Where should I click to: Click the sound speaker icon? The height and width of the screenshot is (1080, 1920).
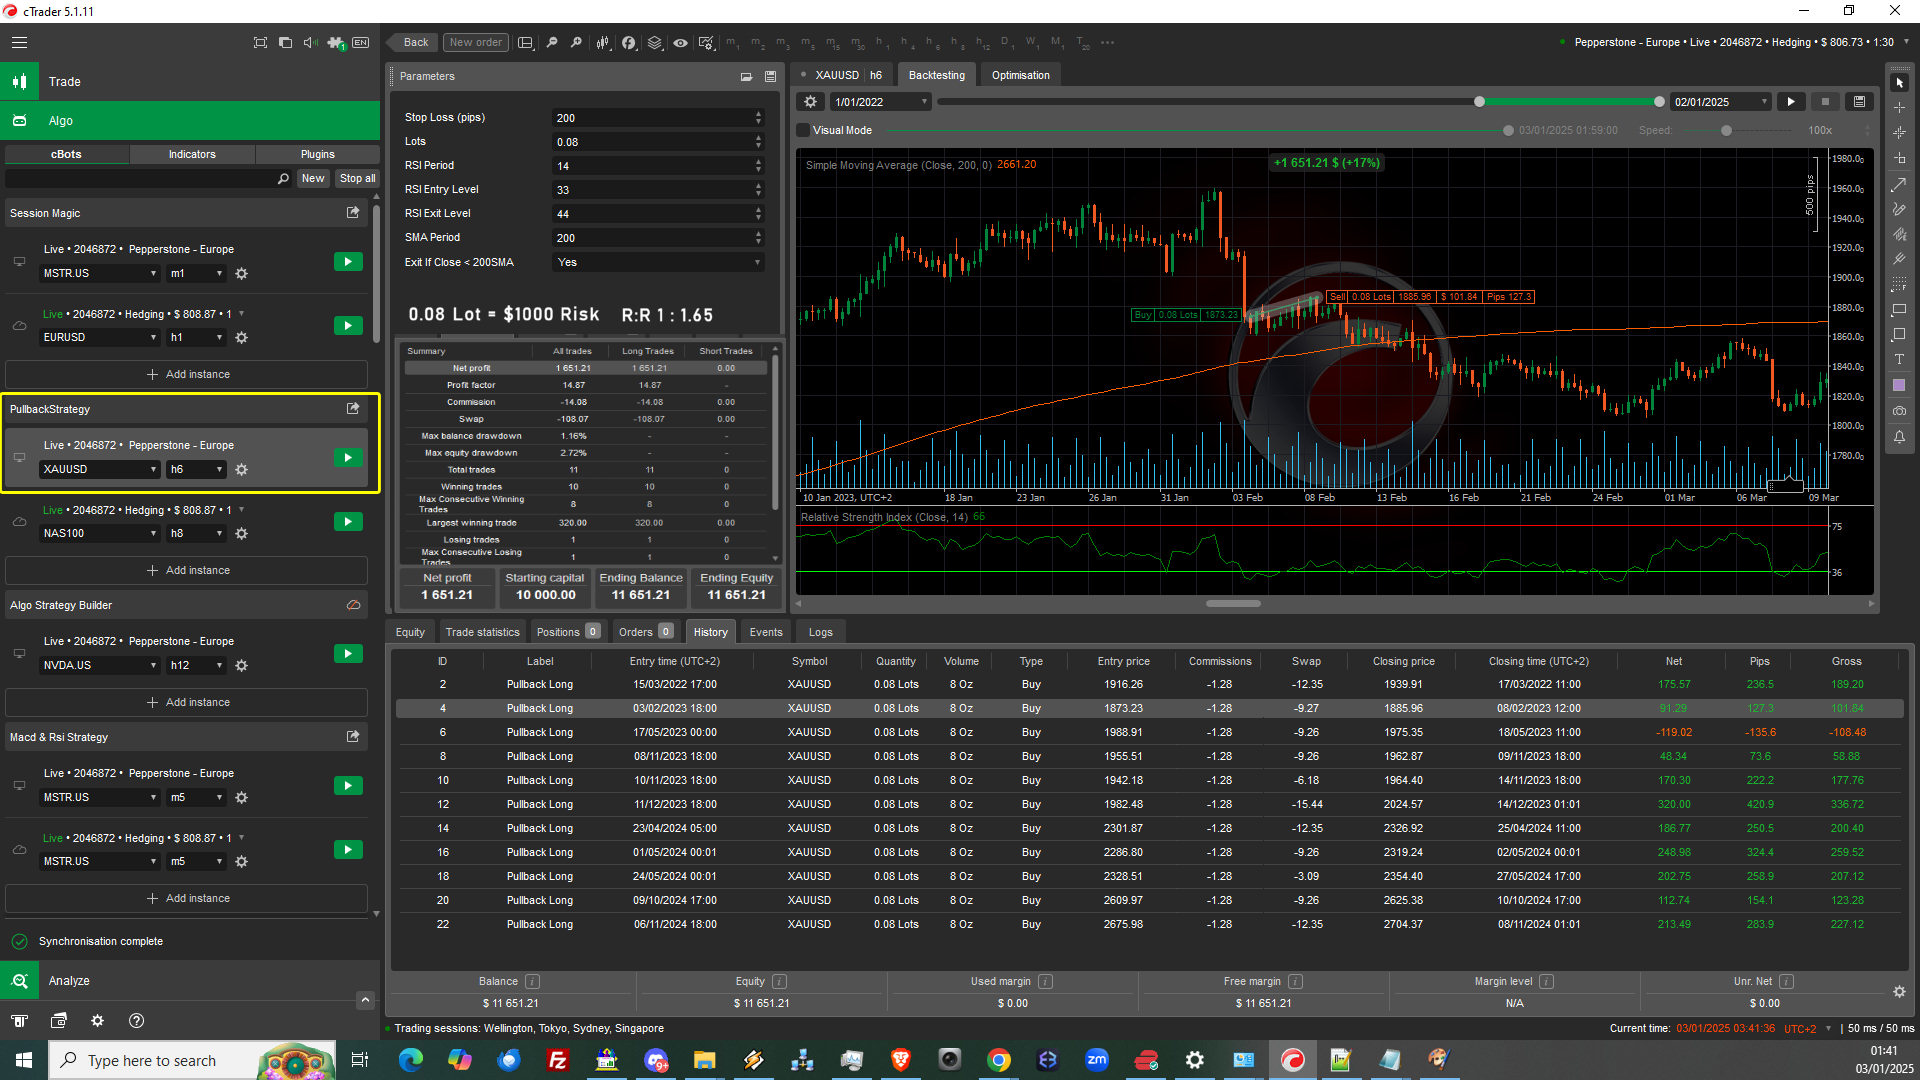pyautogui.click(x=310, y=42)
